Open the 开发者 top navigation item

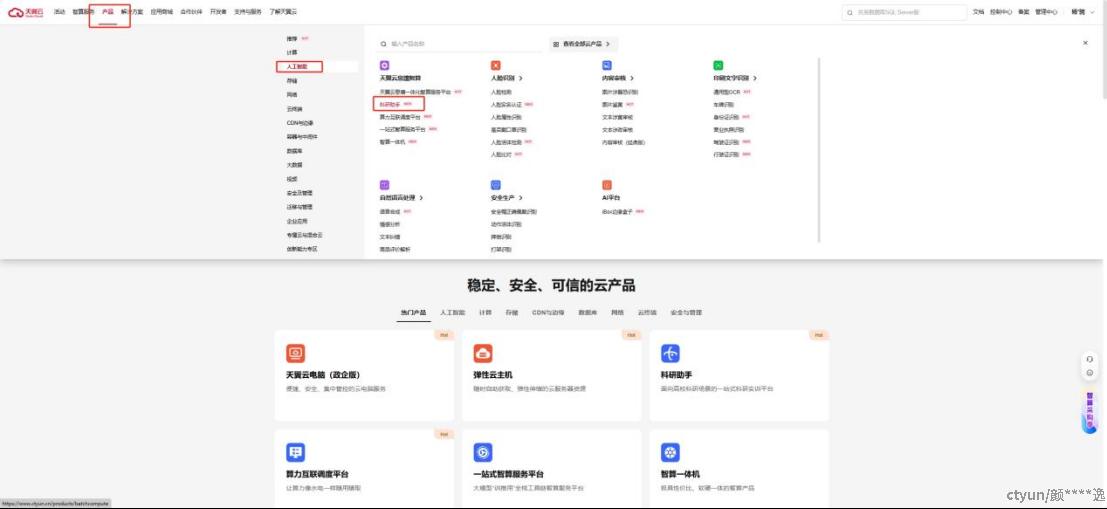click(x=218, y=12)
